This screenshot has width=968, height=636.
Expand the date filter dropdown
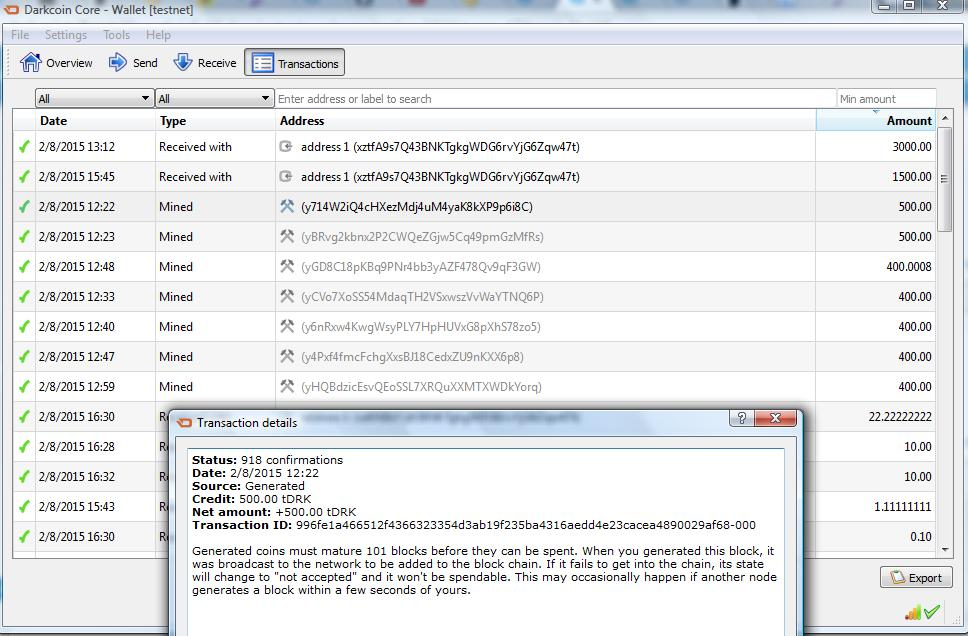(94, 98)
